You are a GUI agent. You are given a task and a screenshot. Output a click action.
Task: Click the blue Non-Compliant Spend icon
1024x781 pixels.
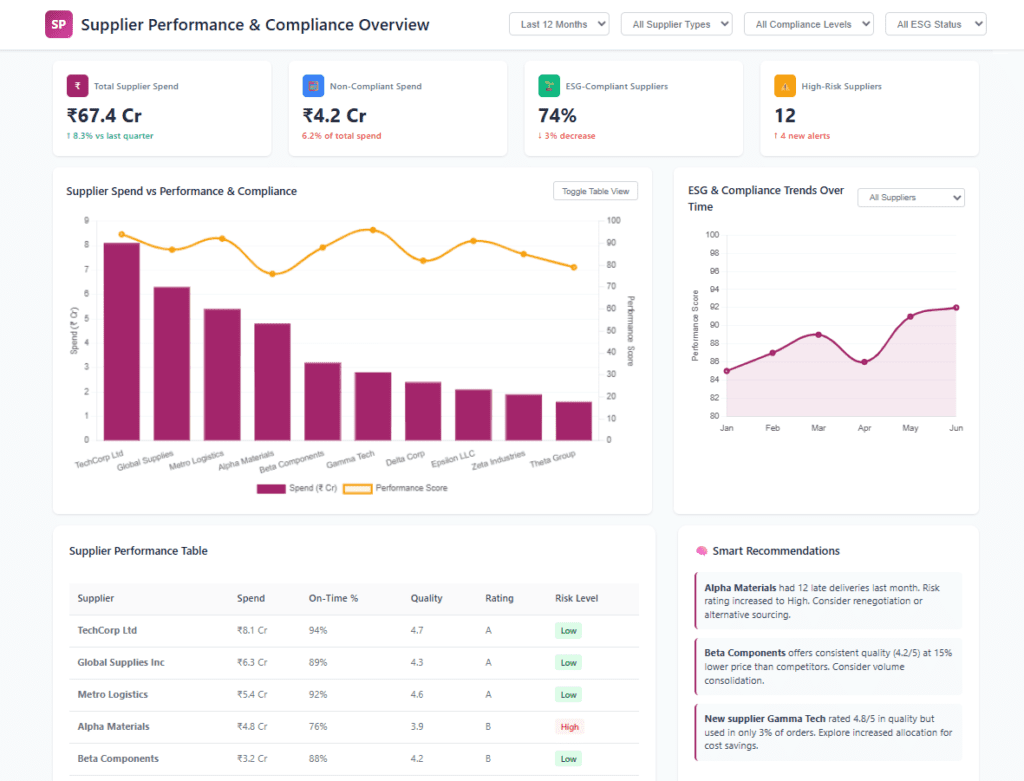coord(313,86)
